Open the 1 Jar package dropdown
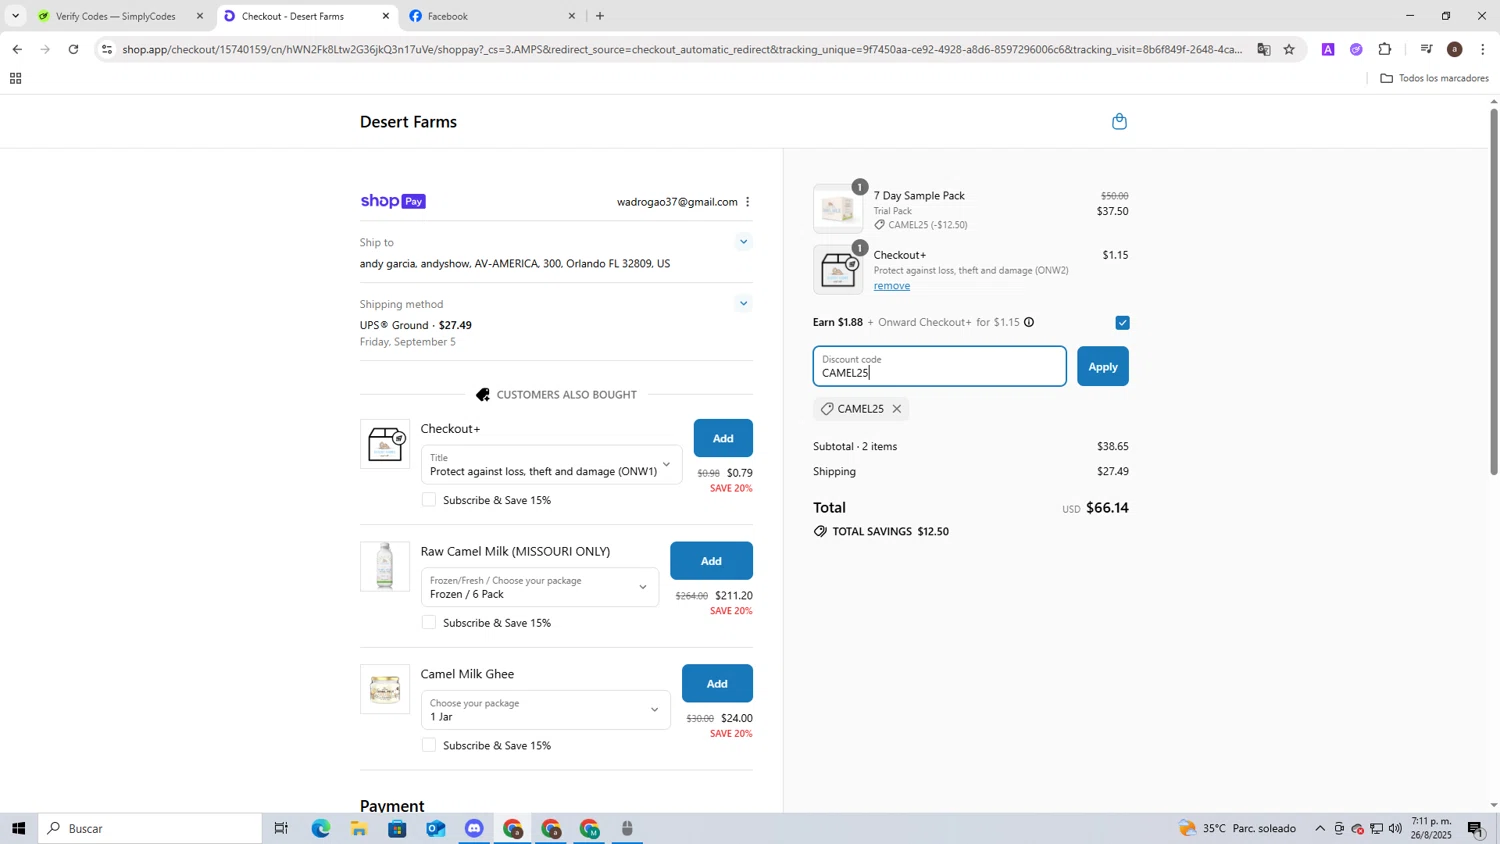Viewport: 1500px width, 844px height. pyautogui.click(x=546, y=710)
